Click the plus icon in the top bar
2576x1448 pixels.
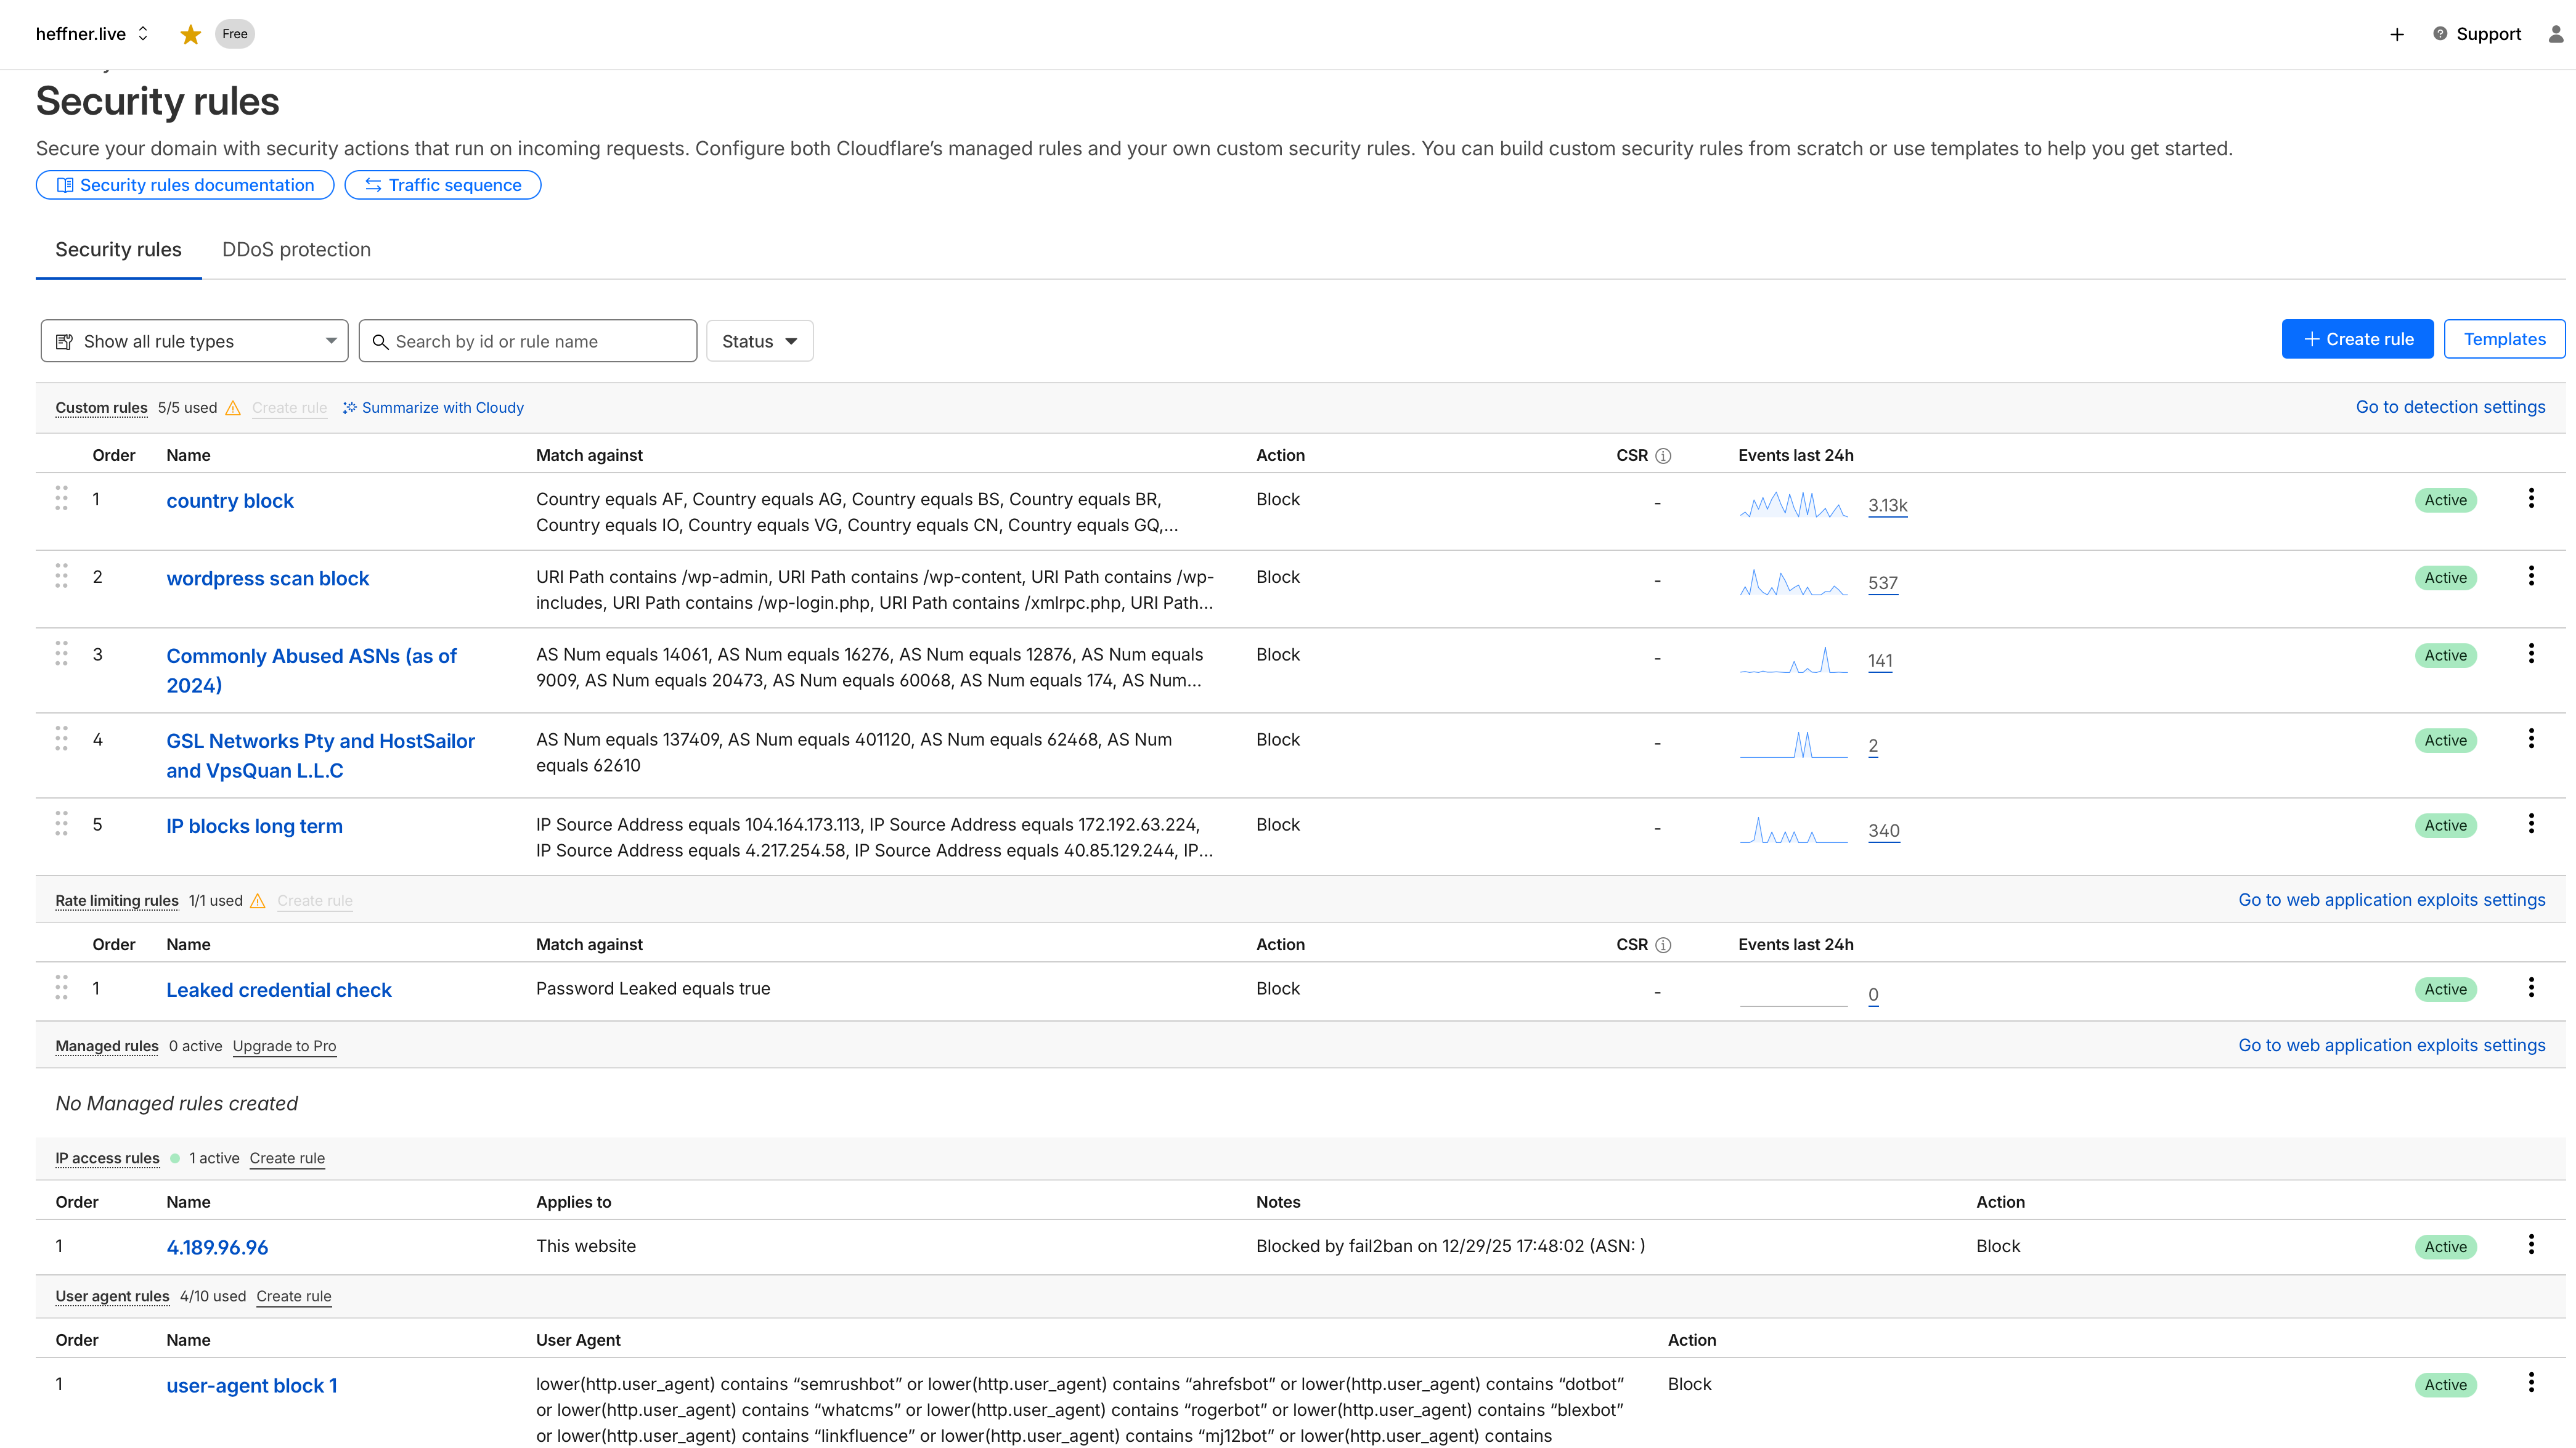[2397, 33]
